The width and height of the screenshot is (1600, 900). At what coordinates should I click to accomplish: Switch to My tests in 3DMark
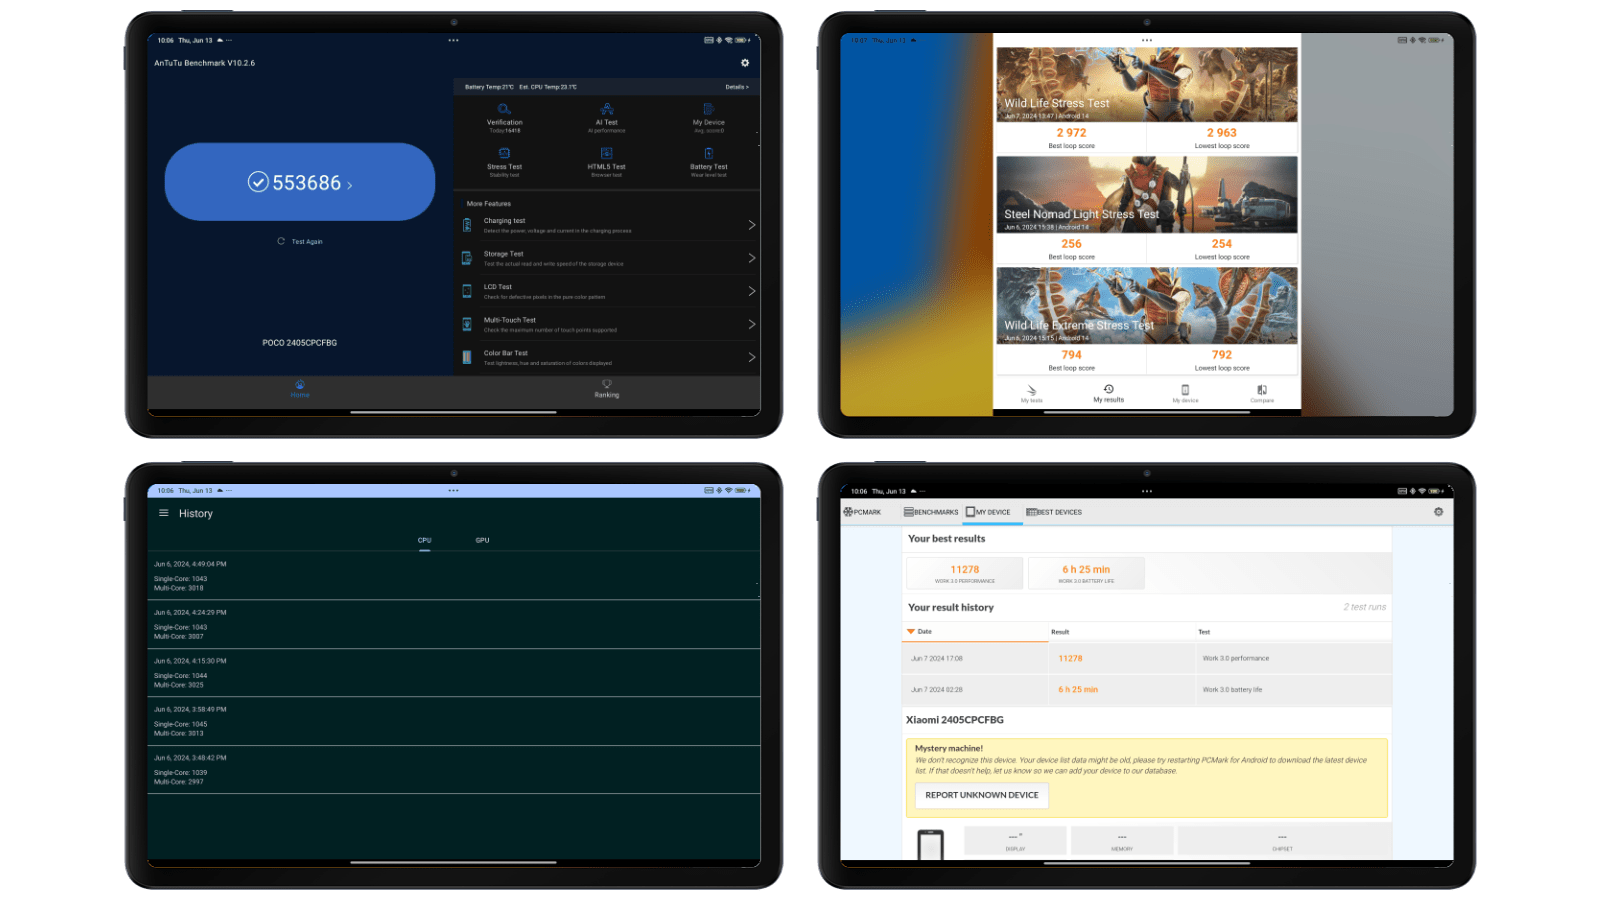(x=1030, y=393)
